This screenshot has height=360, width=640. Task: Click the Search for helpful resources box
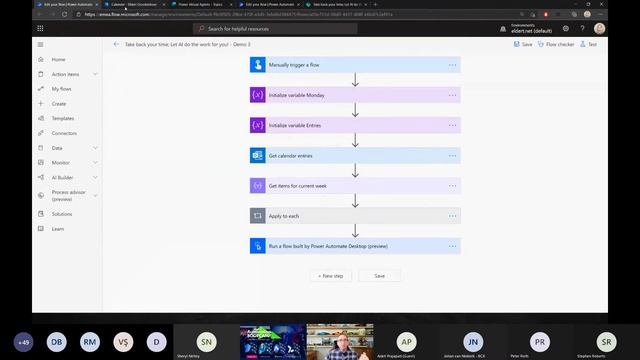click(275, 29)
